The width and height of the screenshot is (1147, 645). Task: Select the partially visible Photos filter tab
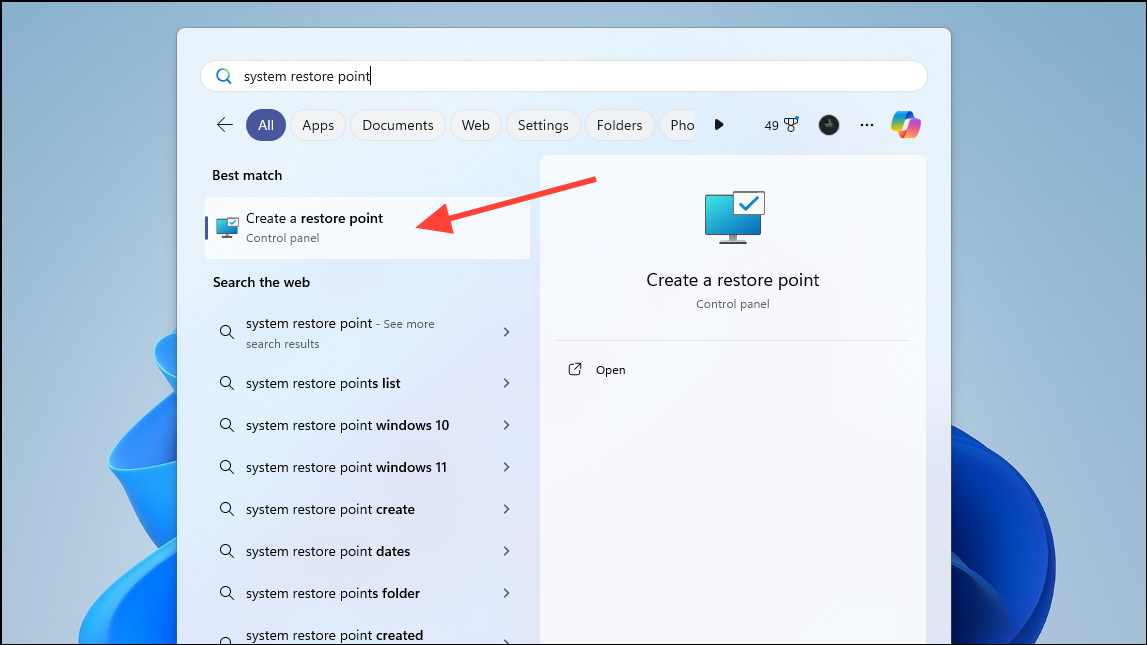click(678, 125)
